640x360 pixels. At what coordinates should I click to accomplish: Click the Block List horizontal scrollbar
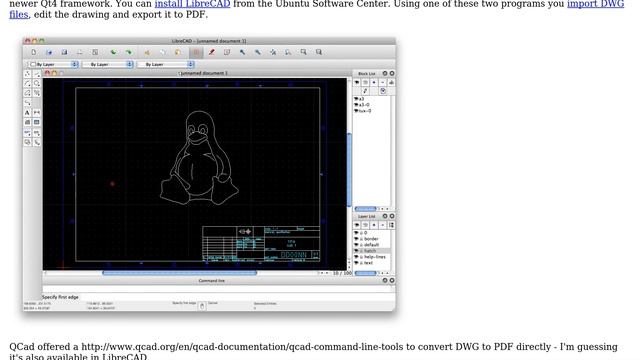pos(366,209)
